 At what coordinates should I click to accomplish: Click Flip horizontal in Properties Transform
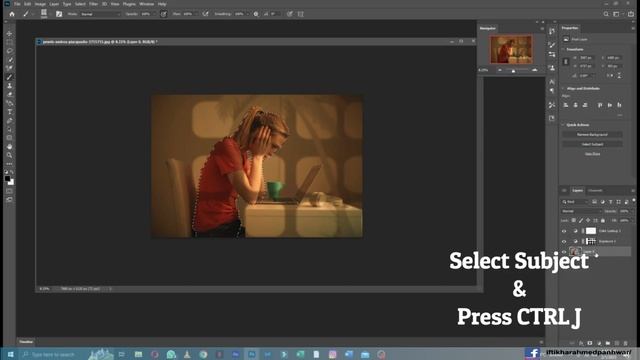click(x=610, y=76)
